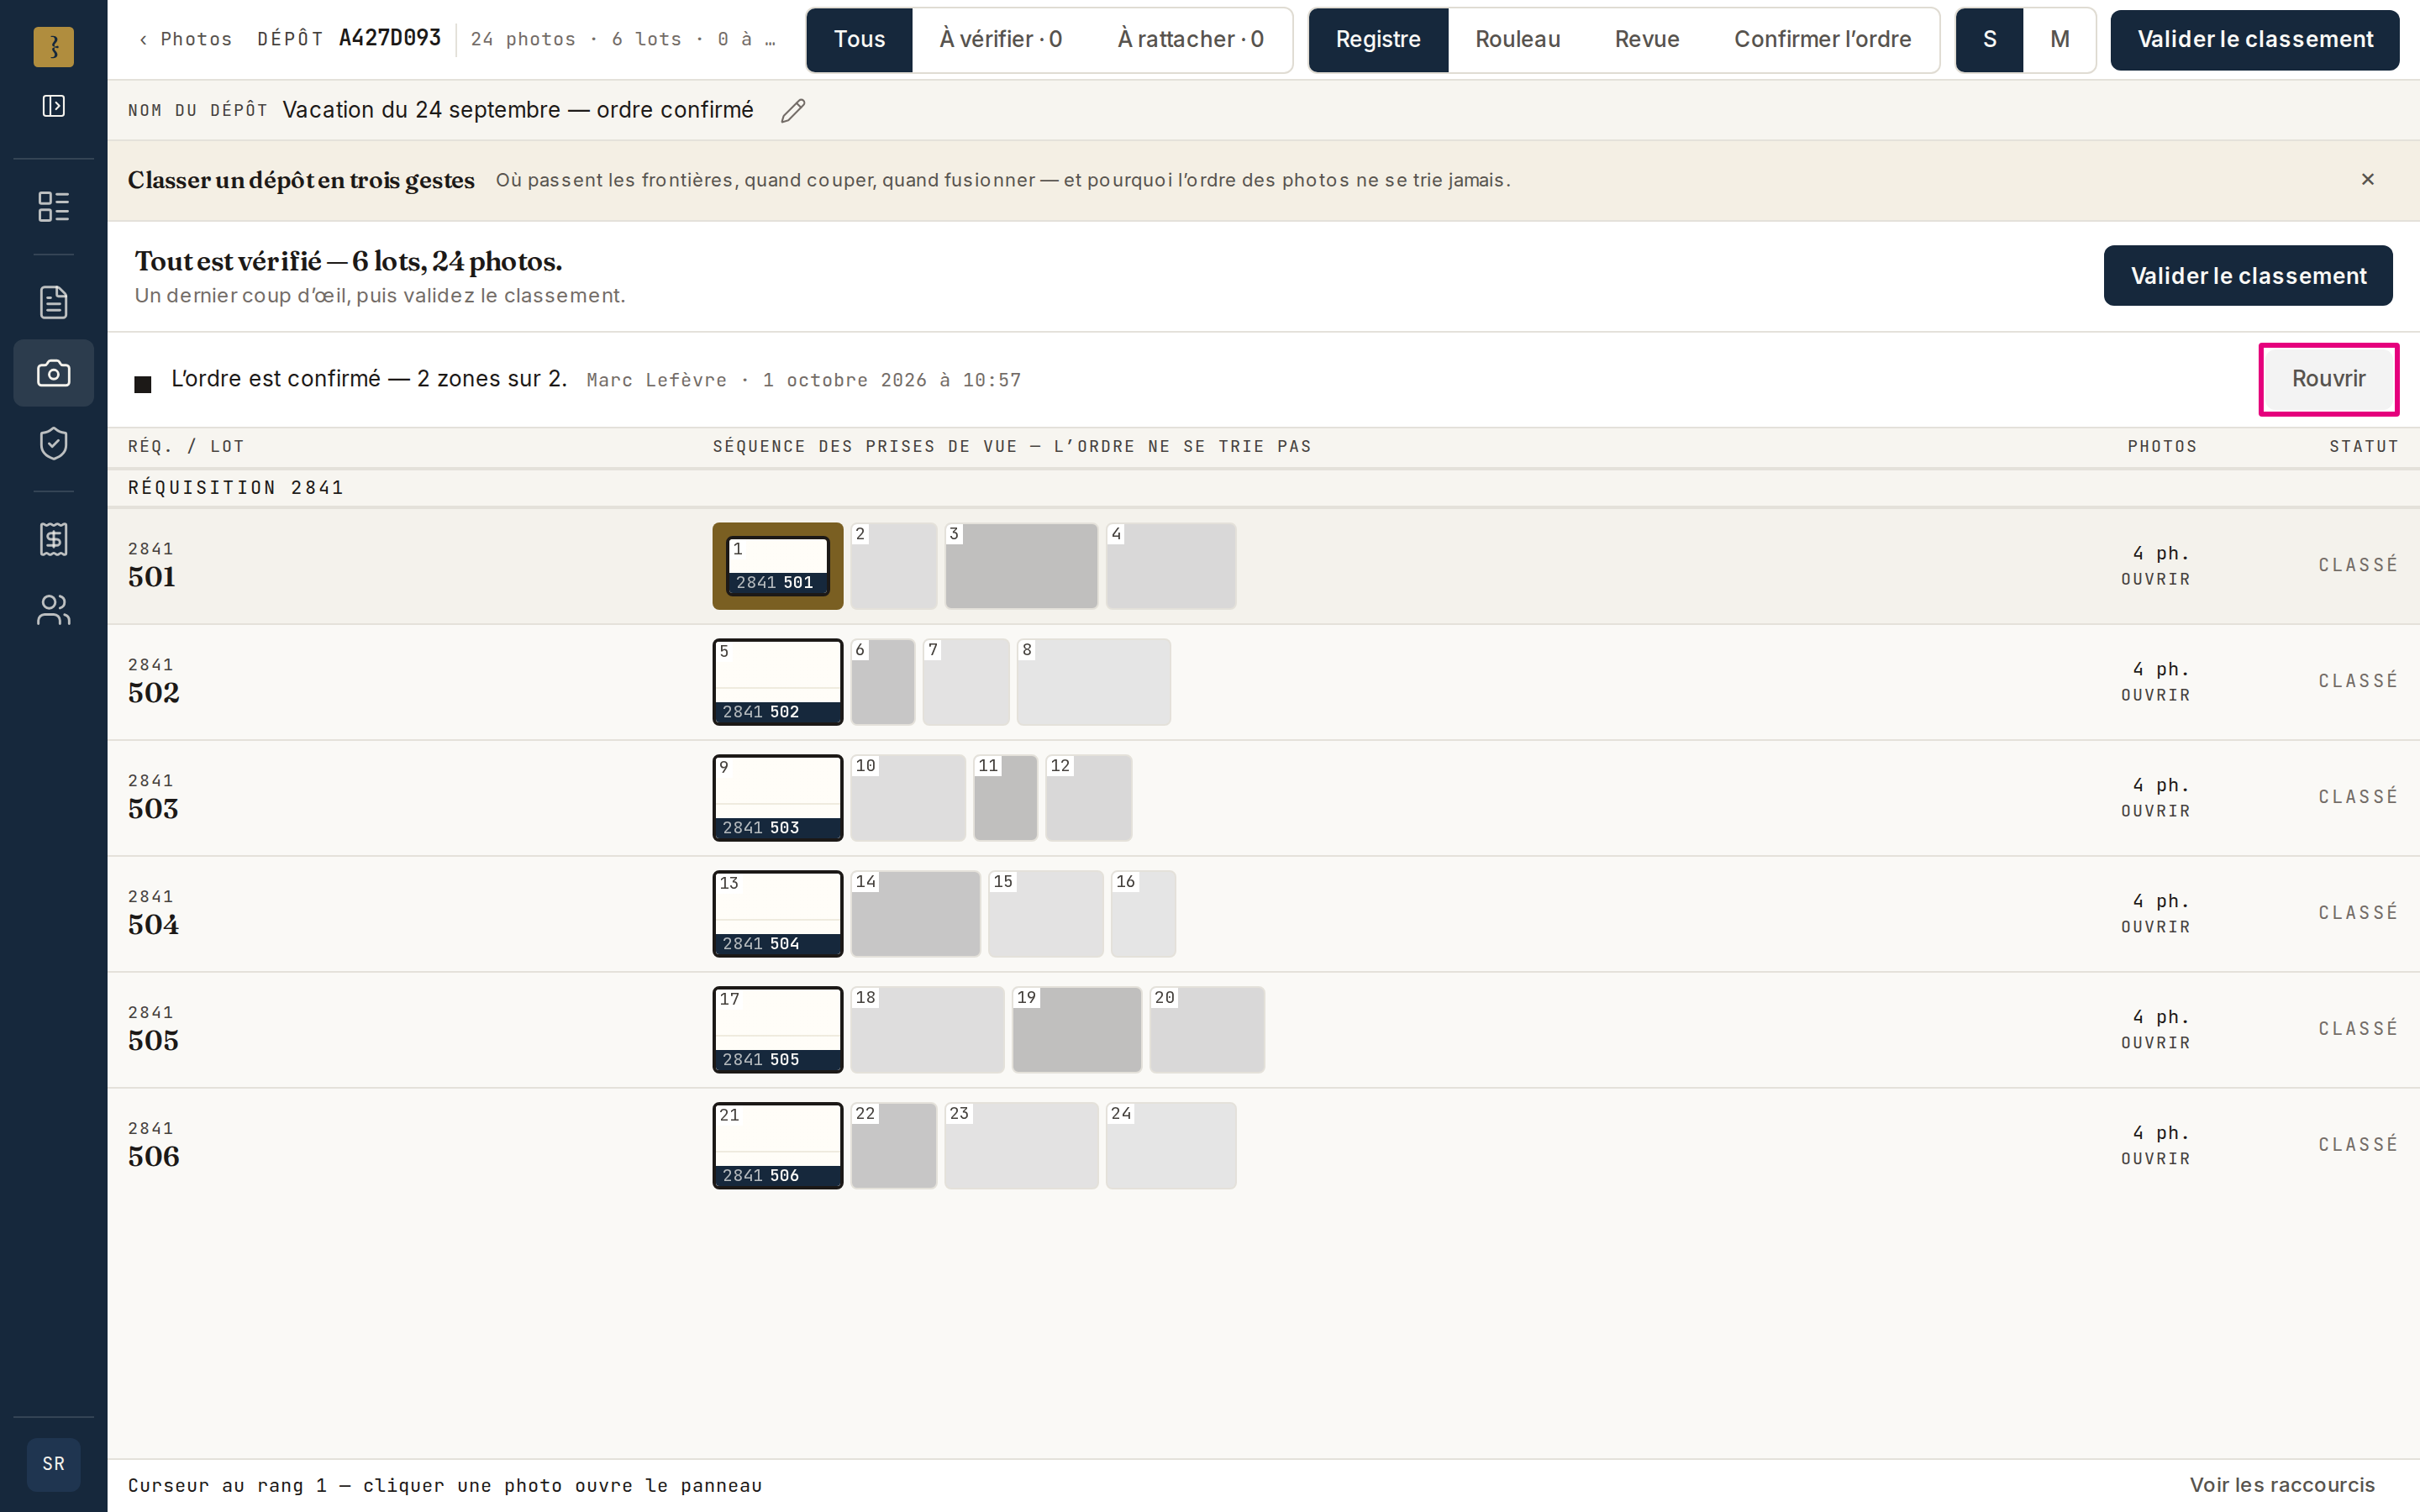Screen dimensions: 2420x1512
Task: Click the pencil icon to rename dépôt
Action: click(793, 110)
